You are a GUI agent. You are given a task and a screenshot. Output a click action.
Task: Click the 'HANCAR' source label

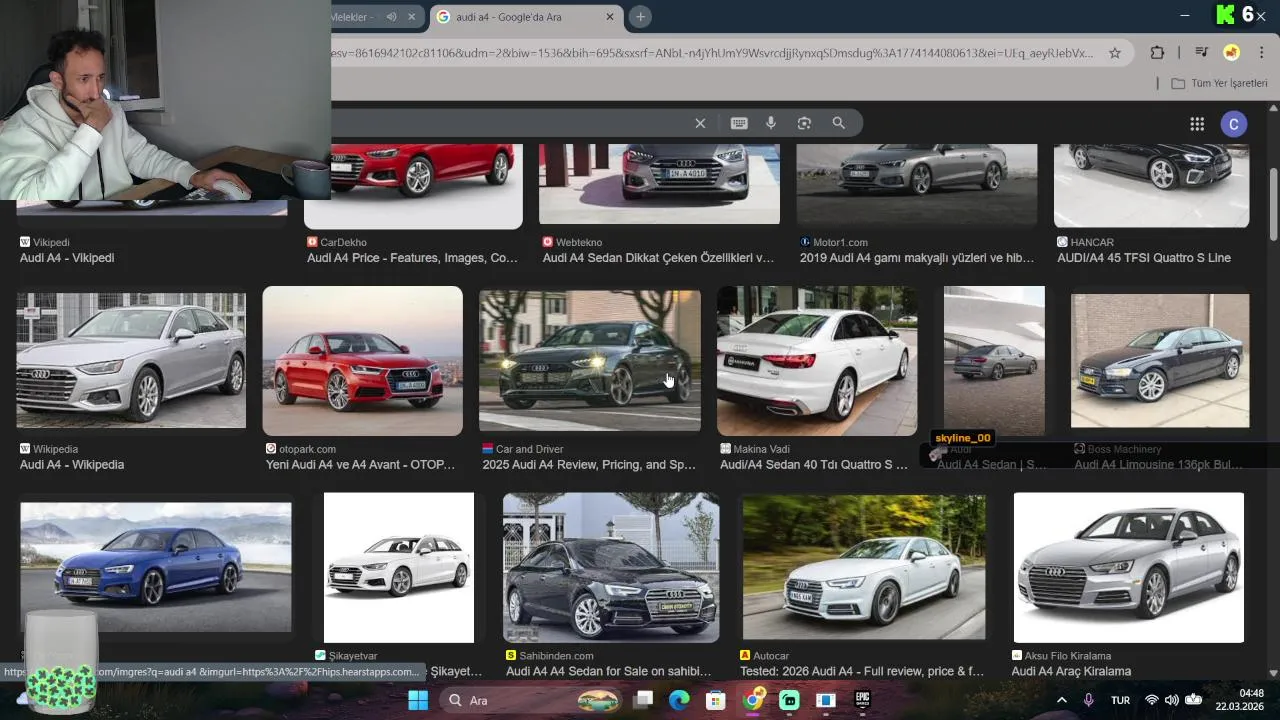[x=1092, y=242]
